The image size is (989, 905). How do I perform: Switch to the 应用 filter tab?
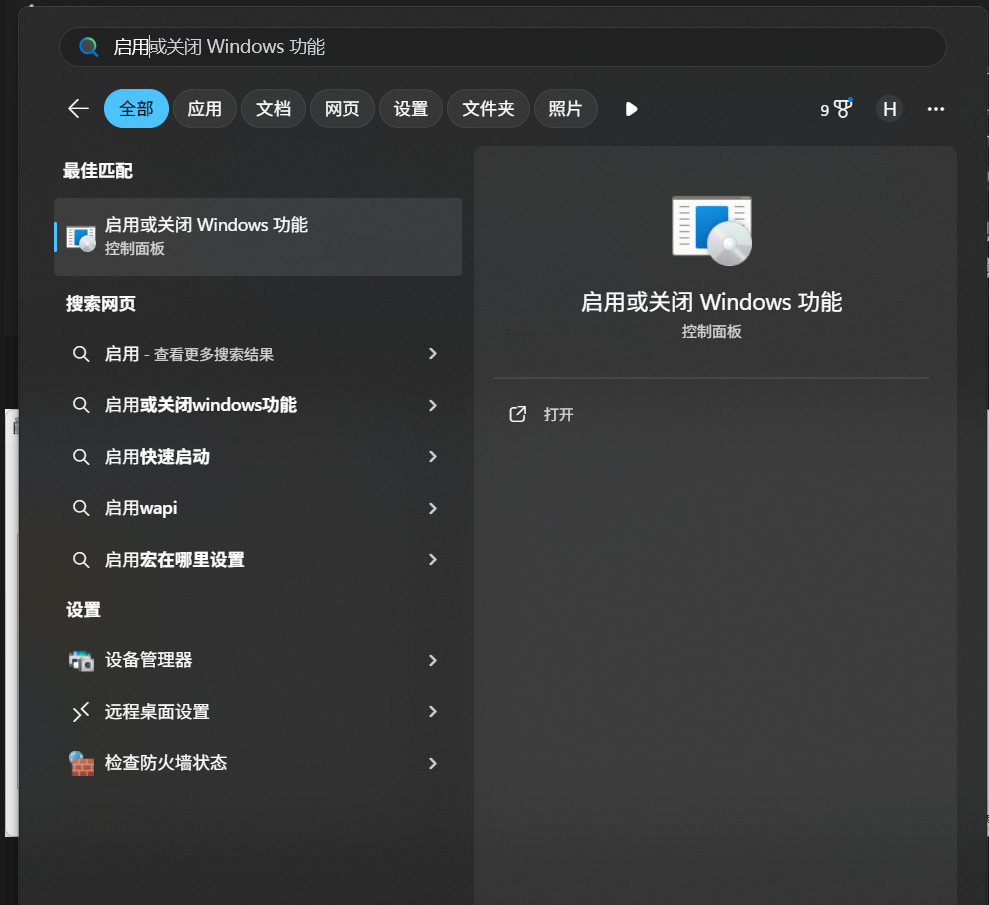205,108
